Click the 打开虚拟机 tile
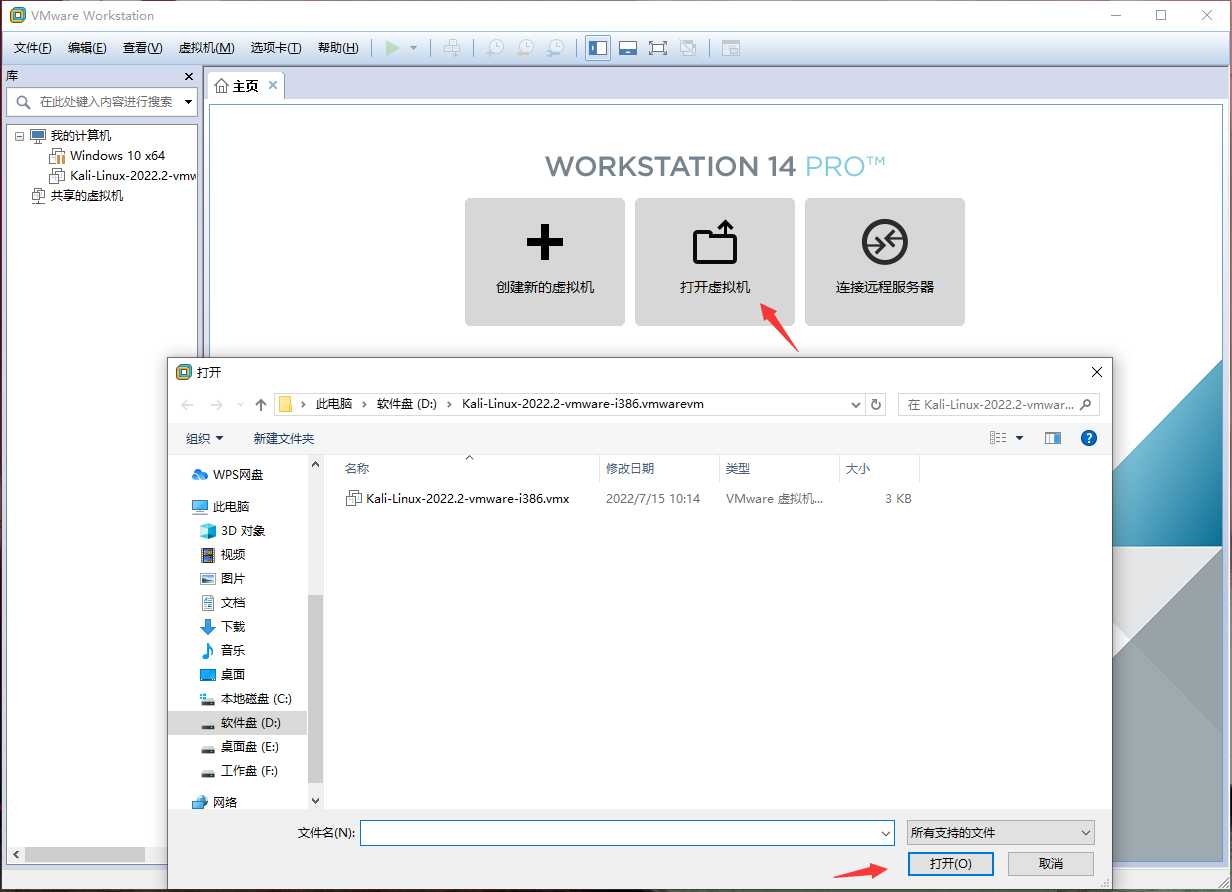This screenshot has height=892, width=1232. [x=715, y=262]
